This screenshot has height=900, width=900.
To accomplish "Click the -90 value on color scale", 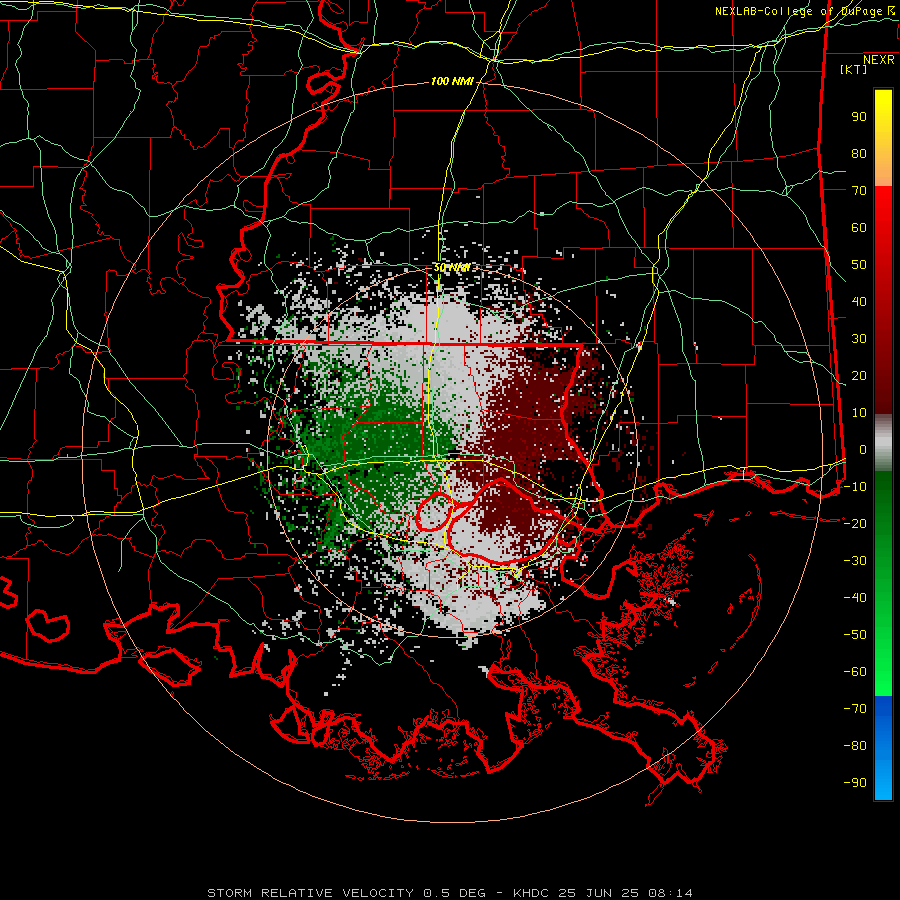I will [x=855, y=783].
